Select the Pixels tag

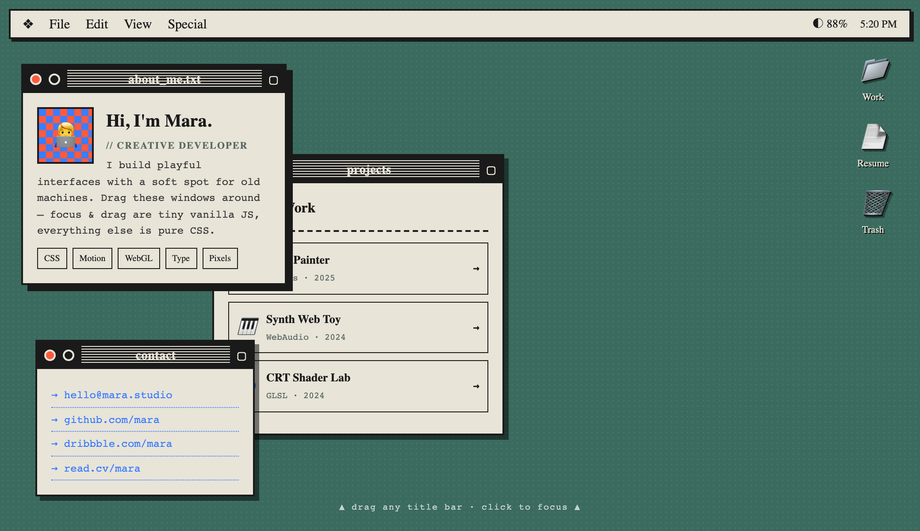point(220,258)
